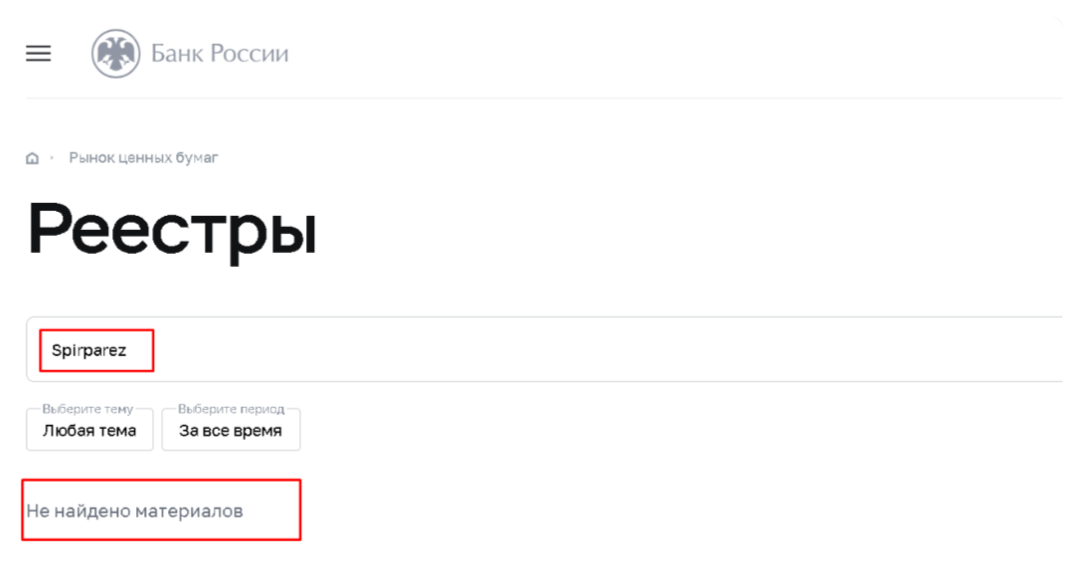The width and height of the screenshot is (1071, 573).
Task: Click the word России in the logo
Action: [249, 53]
